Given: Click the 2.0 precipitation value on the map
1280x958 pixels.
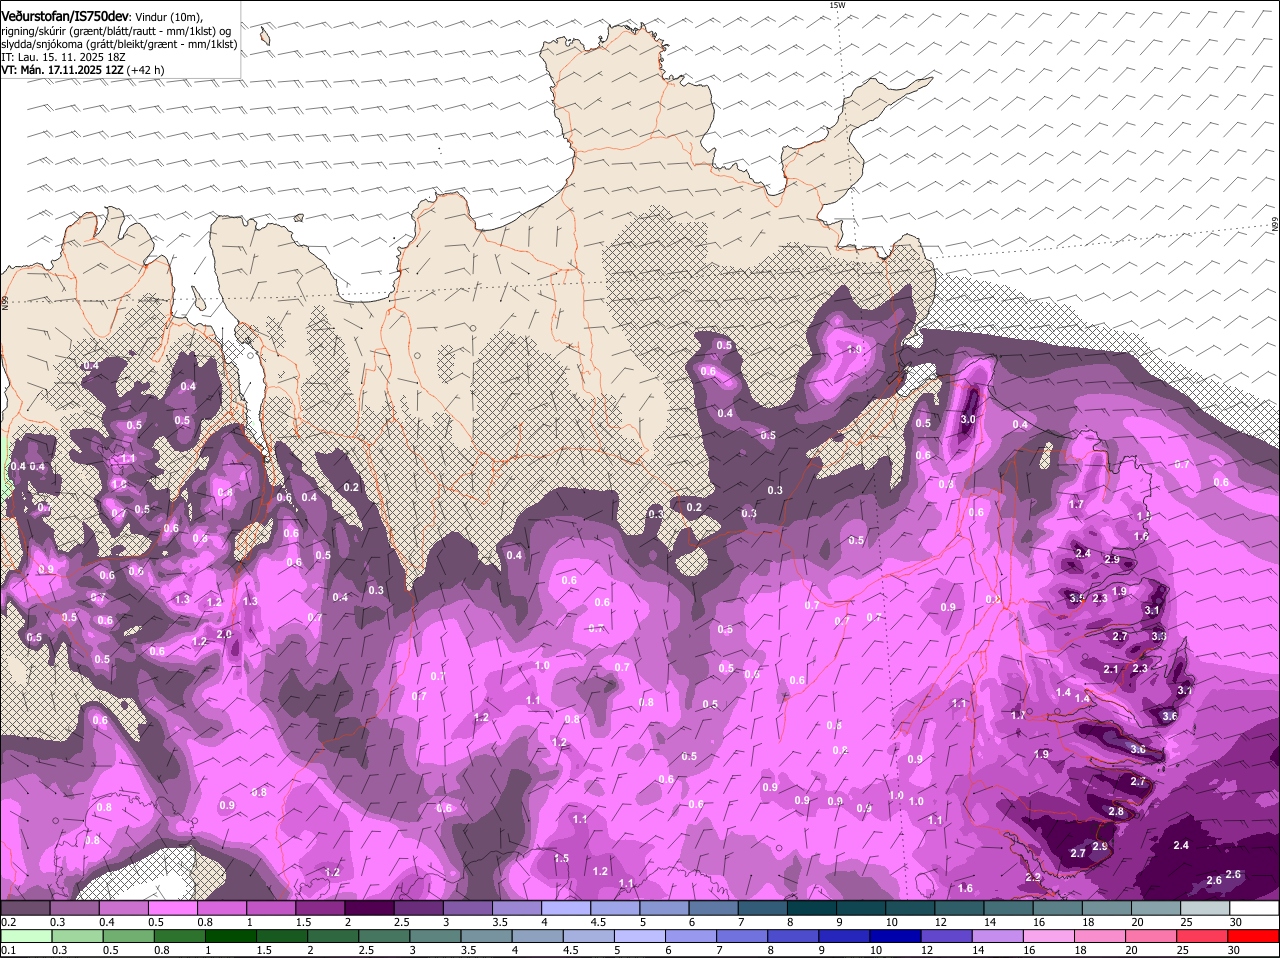Looking at the screenshot, I should (224, 634).
